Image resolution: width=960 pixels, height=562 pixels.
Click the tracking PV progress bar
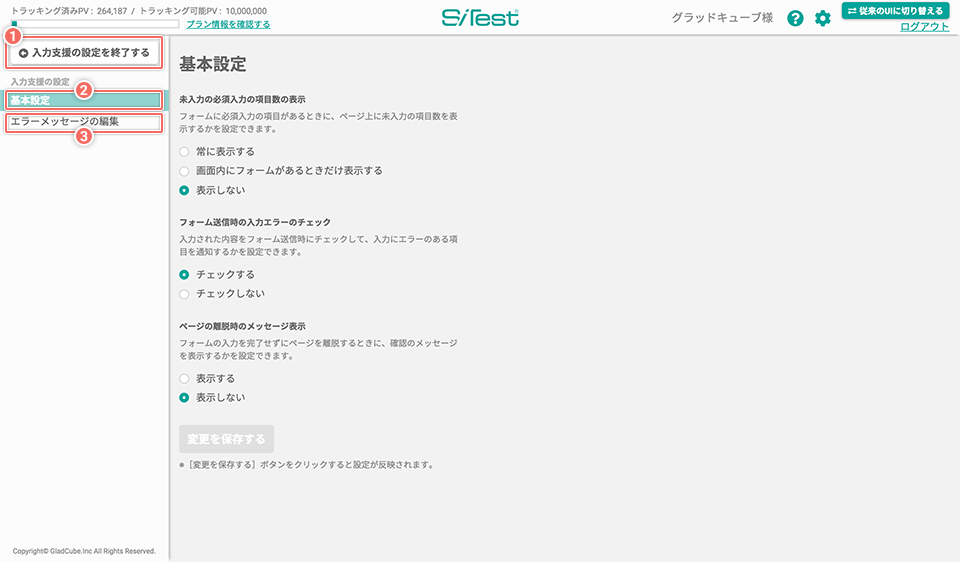click(x=95, y=23)
